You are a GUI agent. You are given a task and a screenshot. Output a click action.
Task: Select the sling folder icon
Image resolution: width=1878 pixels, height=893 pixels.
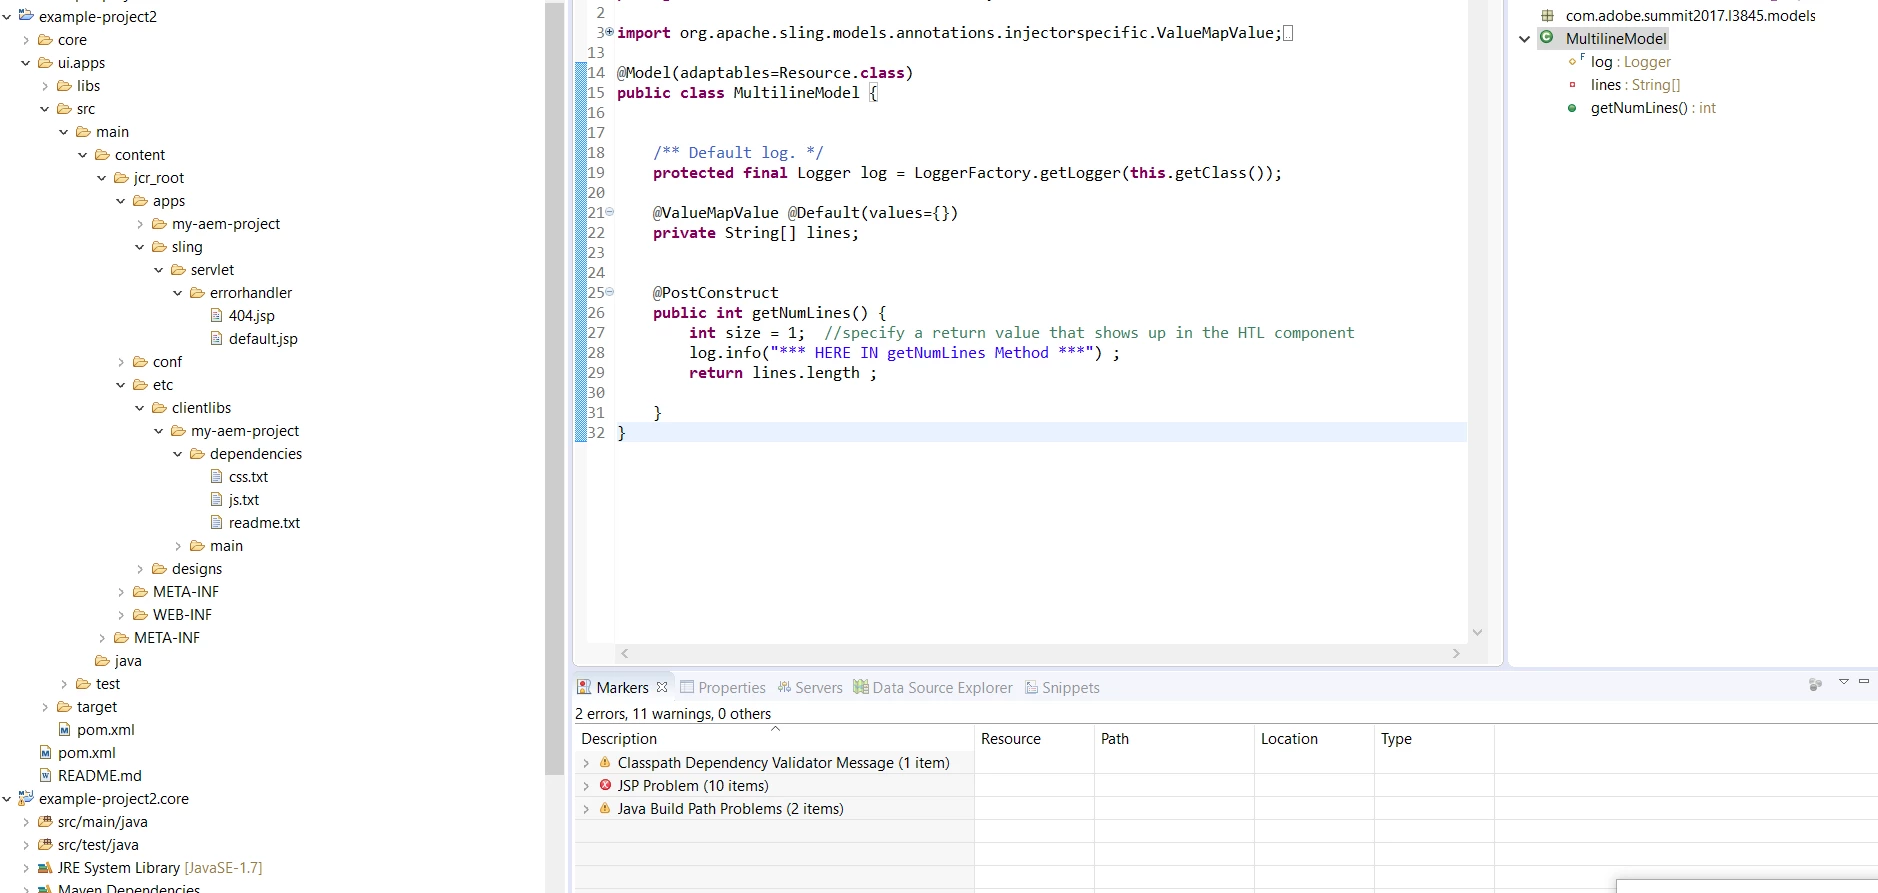click(159, 247)
